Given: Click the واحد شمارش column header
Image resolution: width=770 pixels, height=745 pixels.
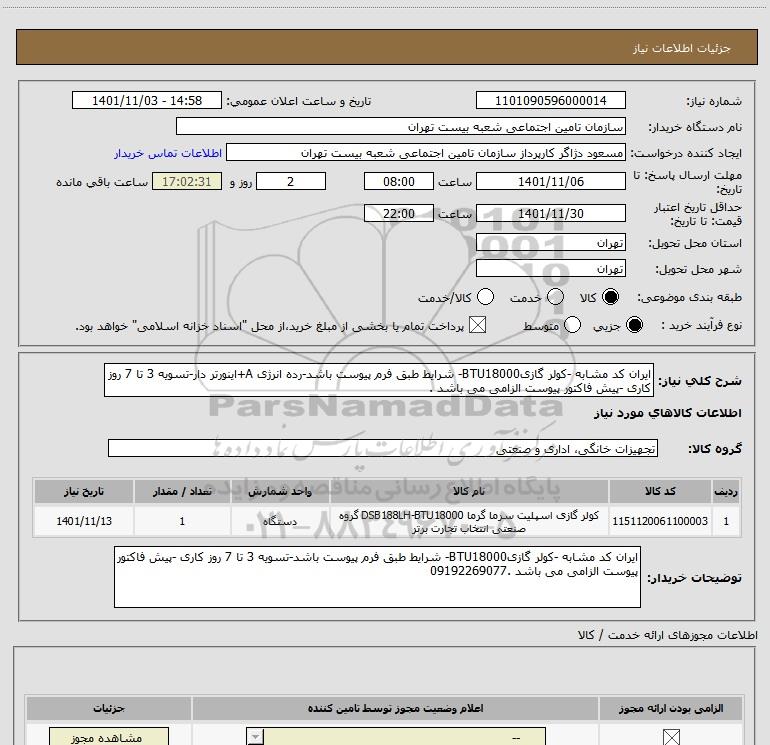Looking at the screenshot, I should click(280, 491).
